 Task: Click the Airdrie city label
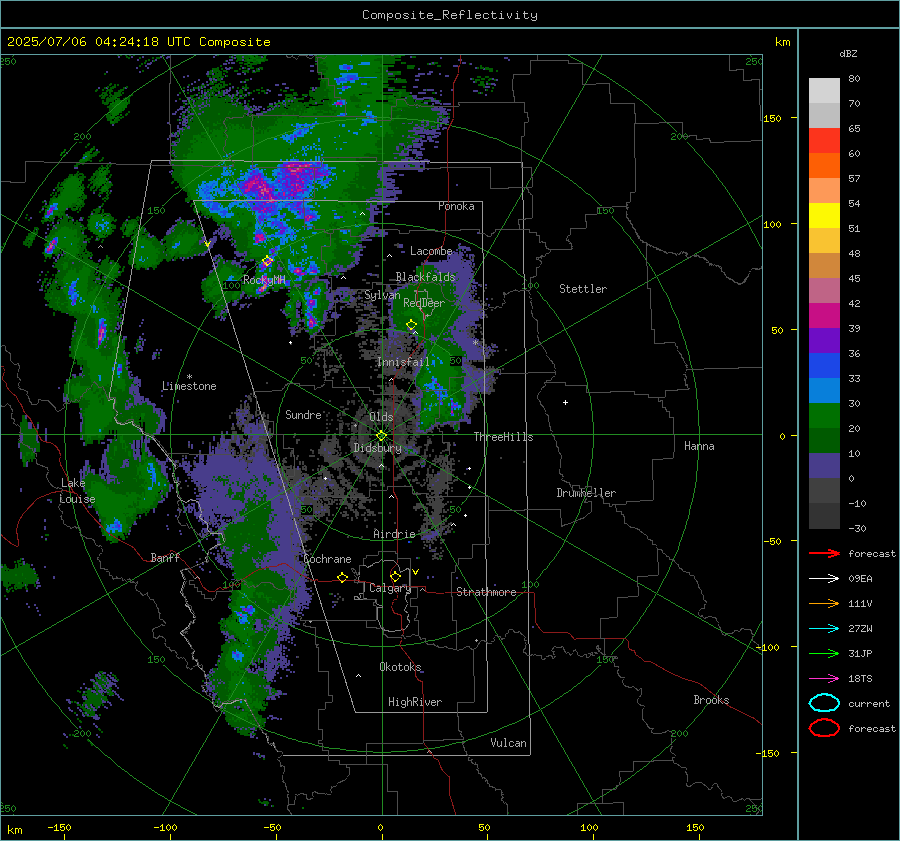(x=394, y=534)
